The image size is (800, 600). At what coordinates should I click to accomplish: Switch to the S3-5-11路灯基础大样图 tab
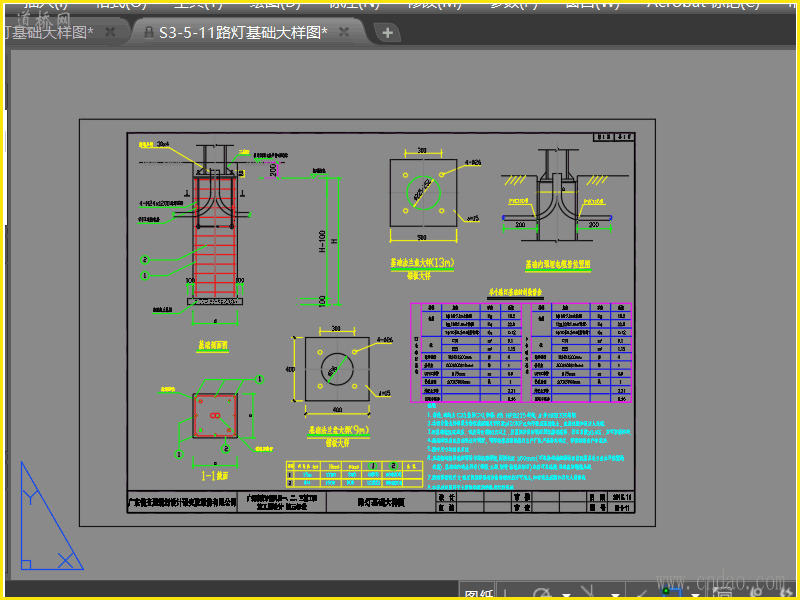pyautogui.click(x=243, y=33)
